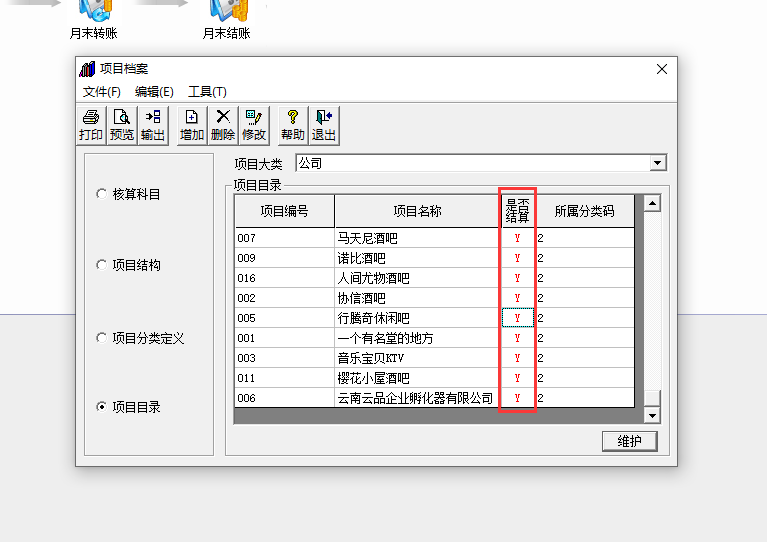Click project number cell 003
Viewport: 767px width, 542px height.
285,358
